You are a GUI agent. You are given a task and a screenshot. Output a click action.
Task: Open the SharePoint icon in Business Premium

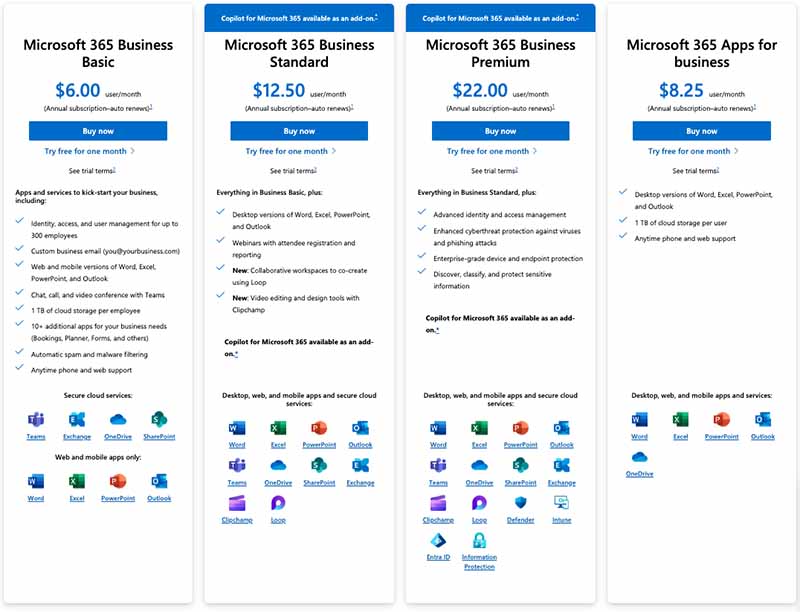pyautogui.click(x=520, y=466)
